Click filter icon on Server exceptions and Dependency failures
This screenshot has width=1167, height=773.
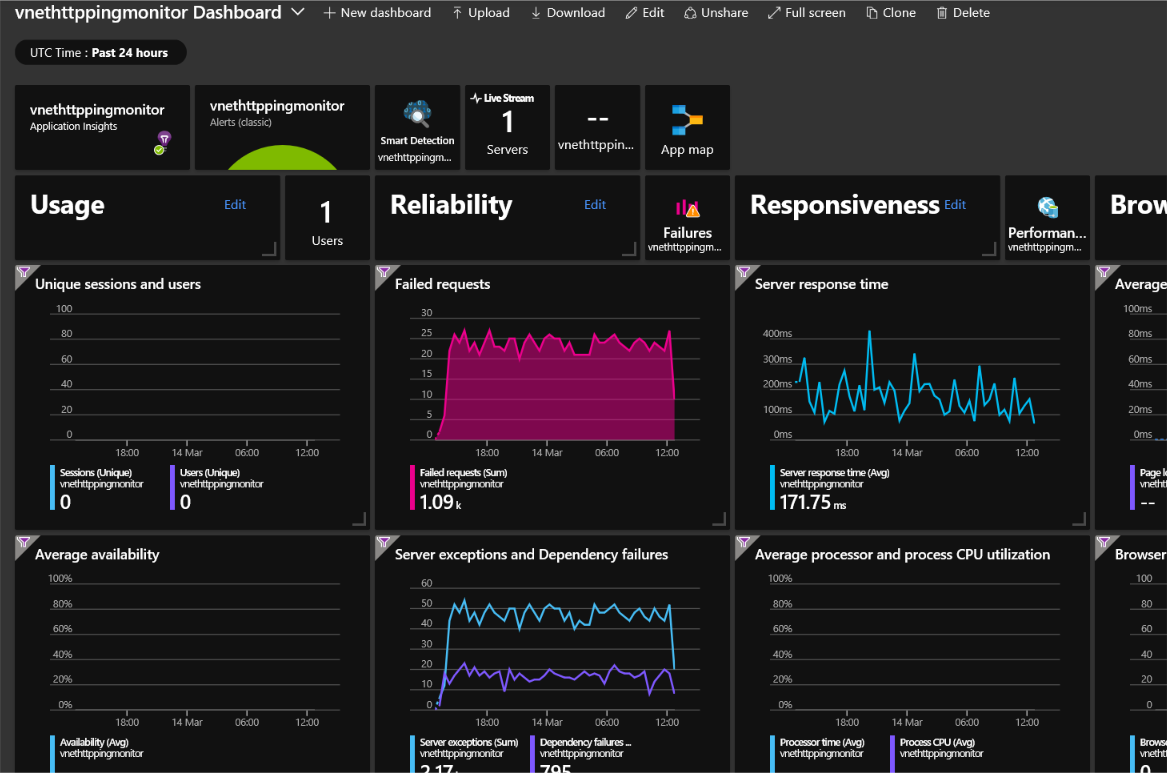click(383, 542)
